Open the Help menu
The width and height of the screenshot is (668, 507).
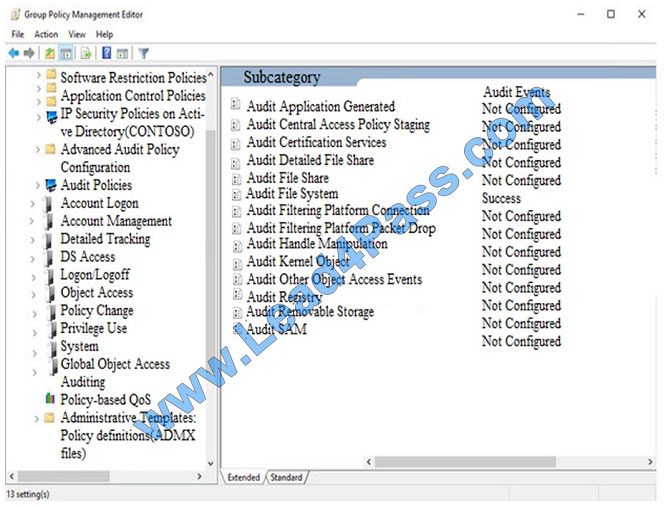[104, 34]
